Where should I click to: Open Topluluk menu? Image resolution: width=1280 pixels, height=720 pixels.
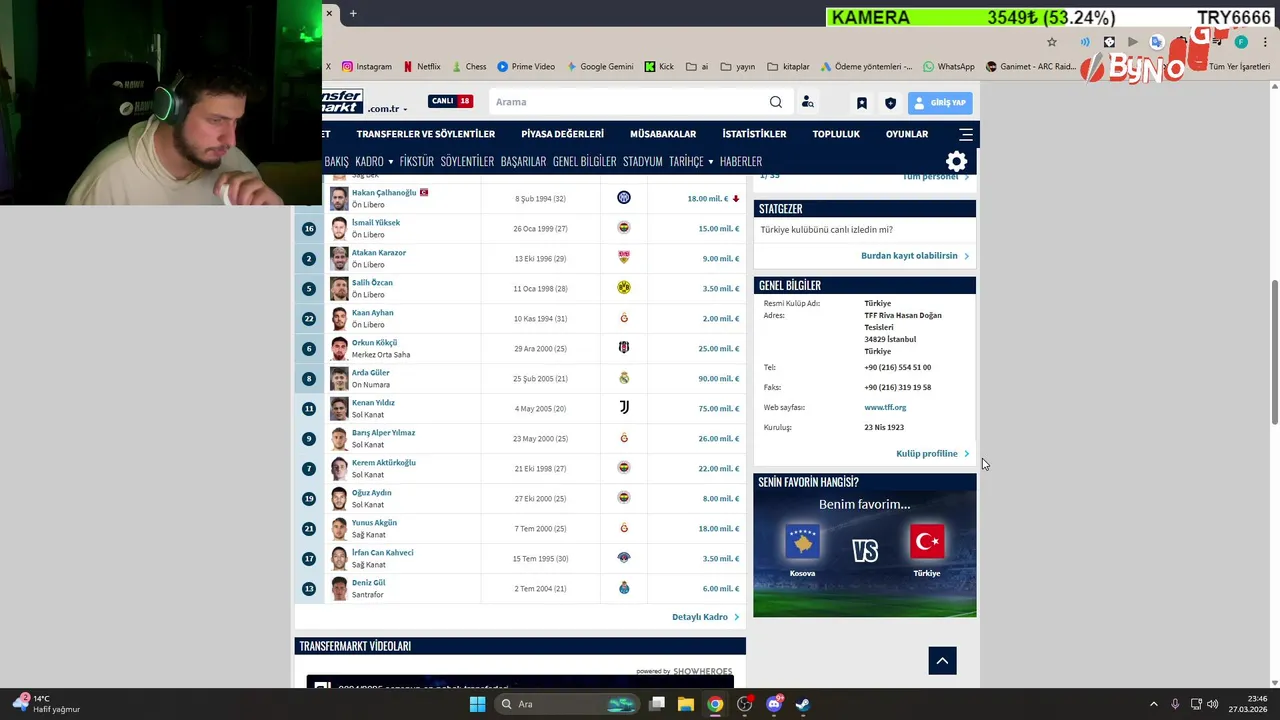[x=836, y=134]
